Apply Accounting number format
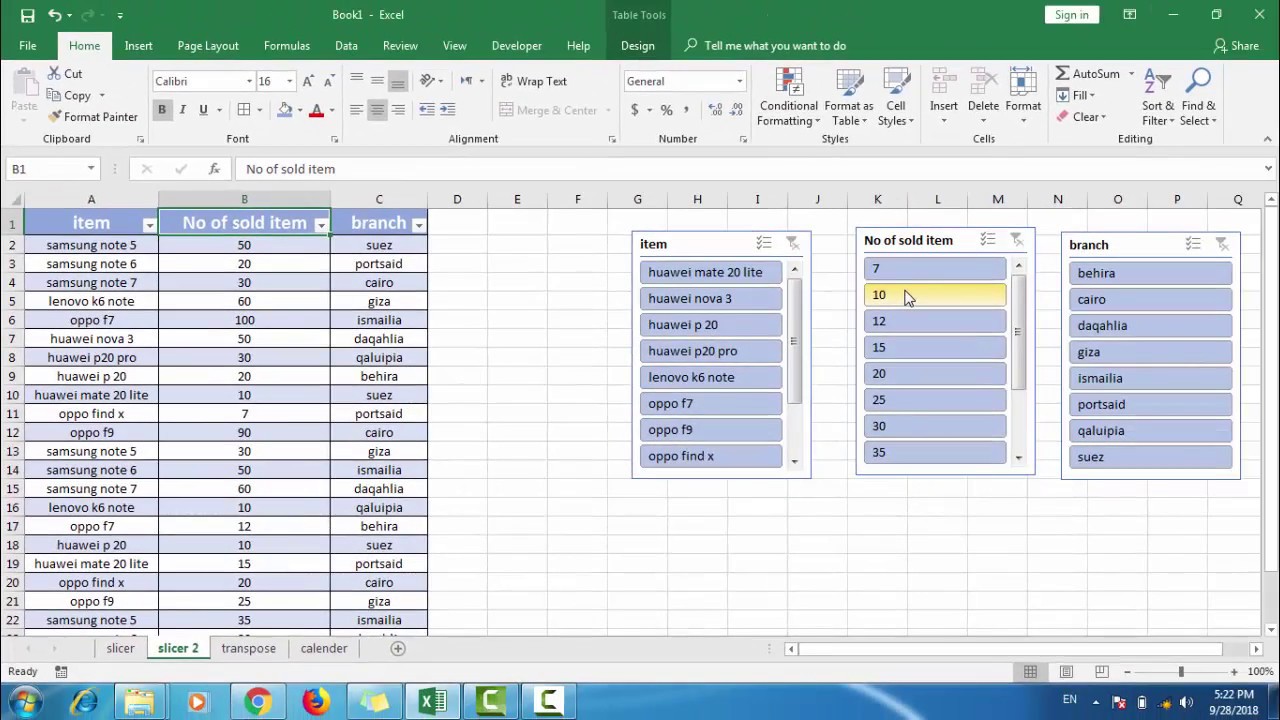This screenshot has height=720, width=1280. click(634, 110)
